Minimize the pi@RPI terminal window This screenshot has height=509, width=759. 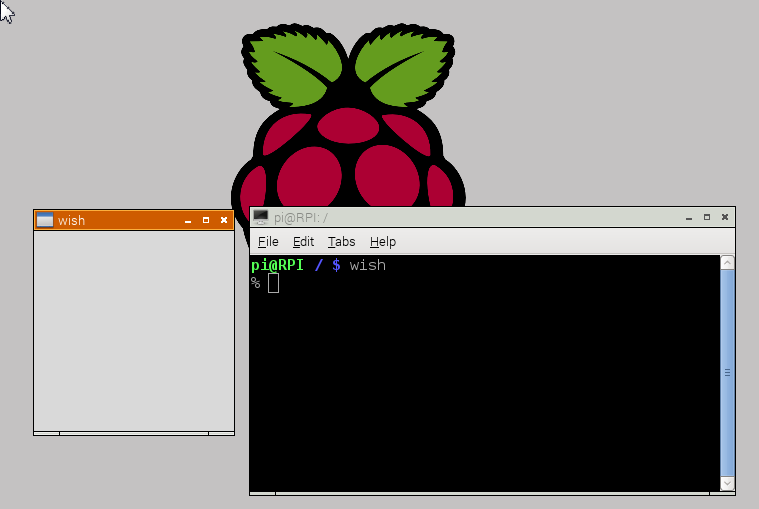click(x=689, y=217)
